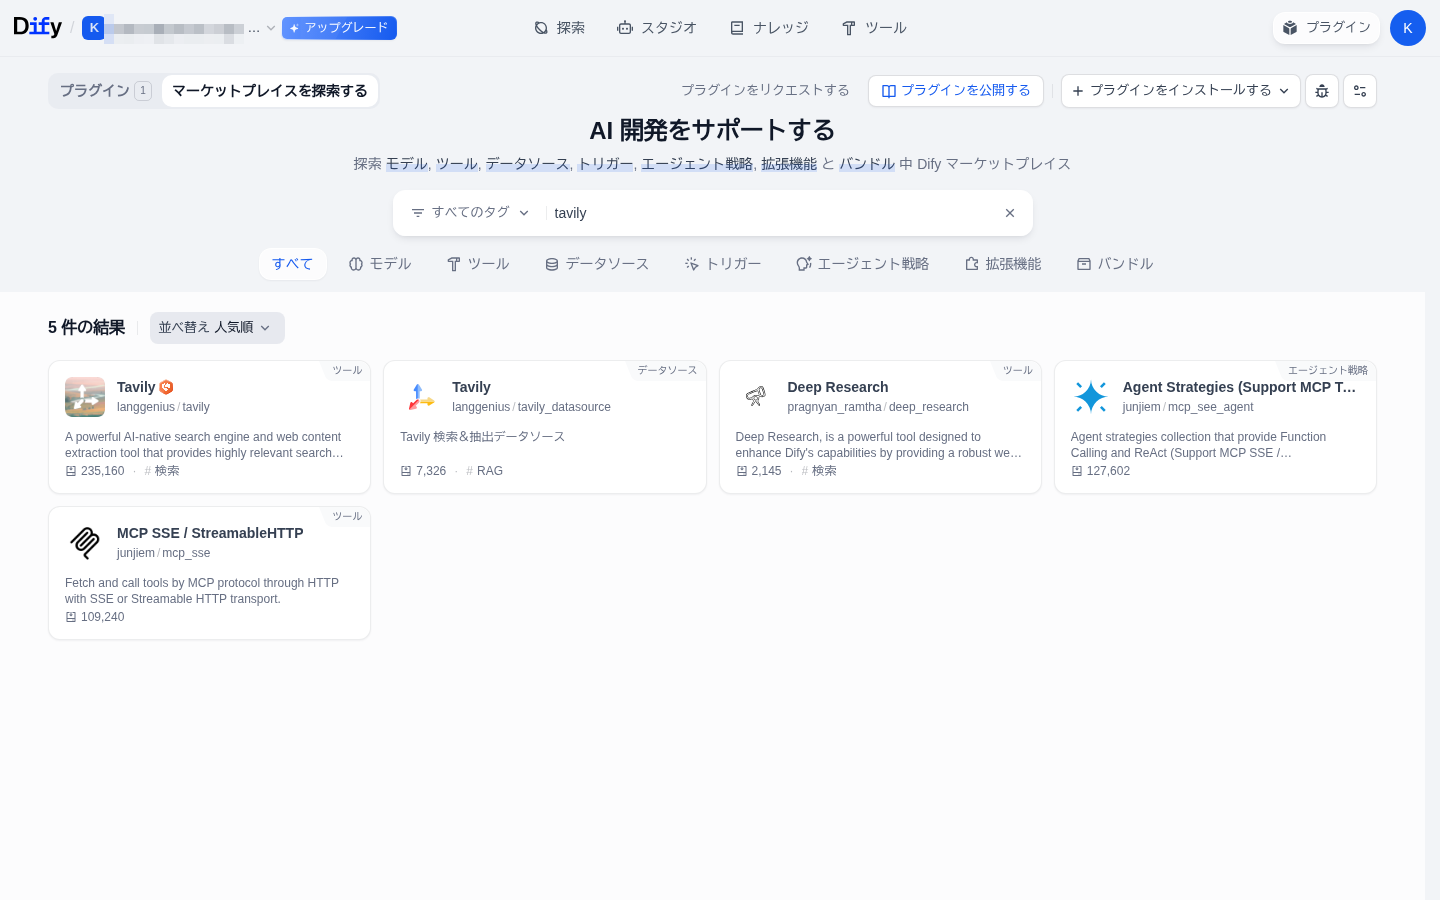Click the RAG tag on Tavily datasource

[485, 471]
